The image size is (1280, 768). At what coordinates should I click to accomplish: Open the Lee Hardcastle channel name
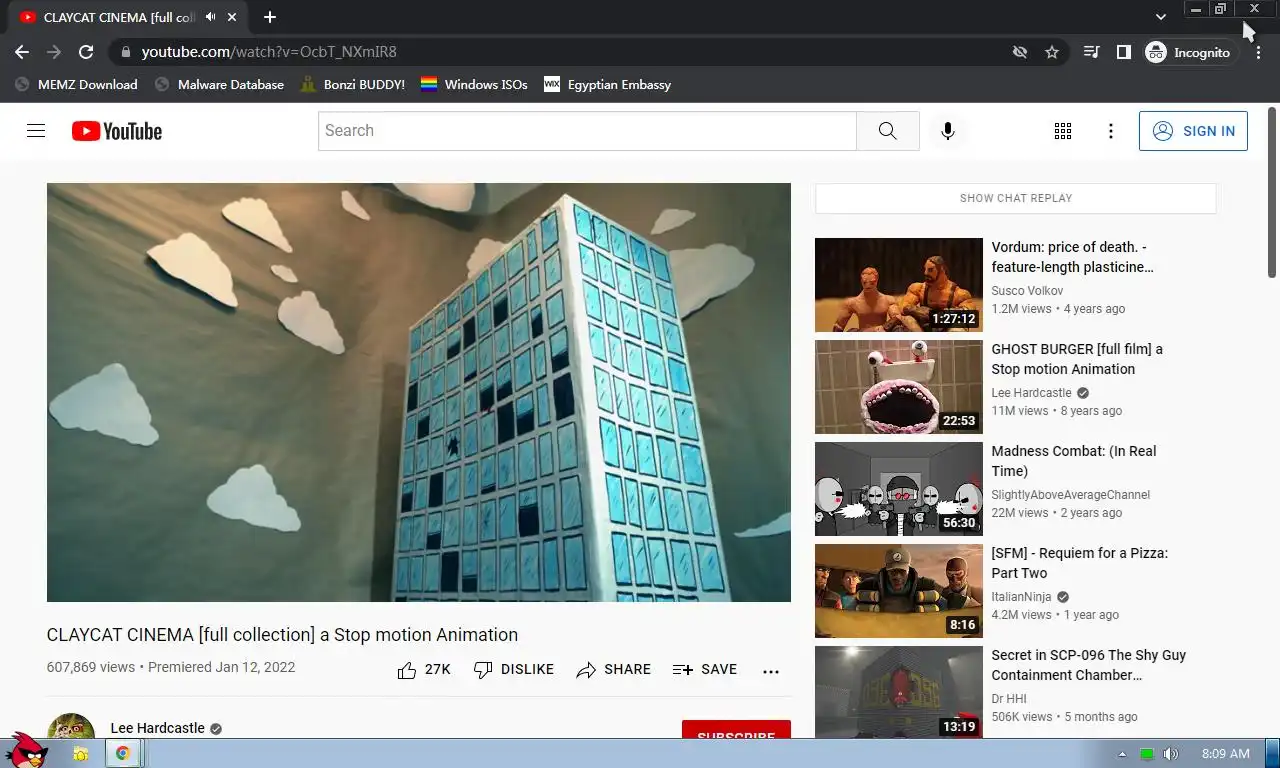pyautogui.click(x=157, y=728)
